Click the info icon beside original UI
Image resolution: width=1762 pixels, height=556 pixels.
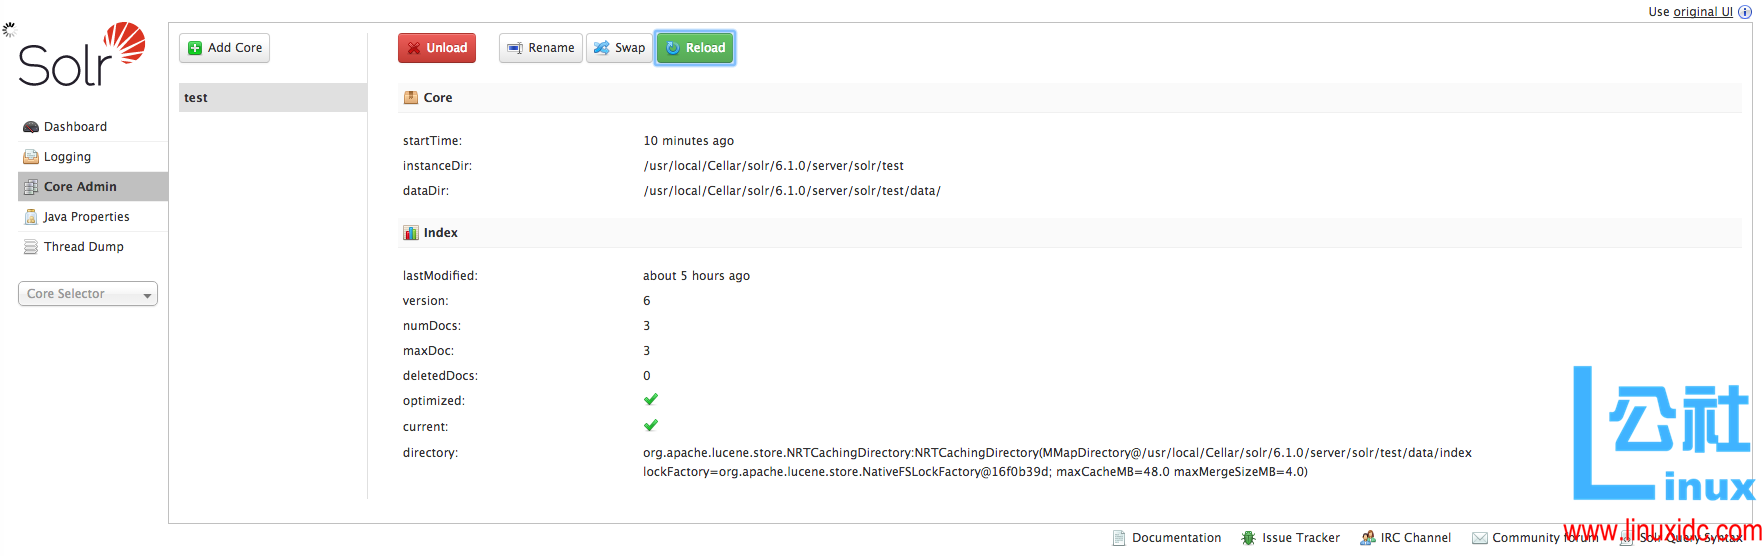pyautogui.click(x=1745, y=12)
